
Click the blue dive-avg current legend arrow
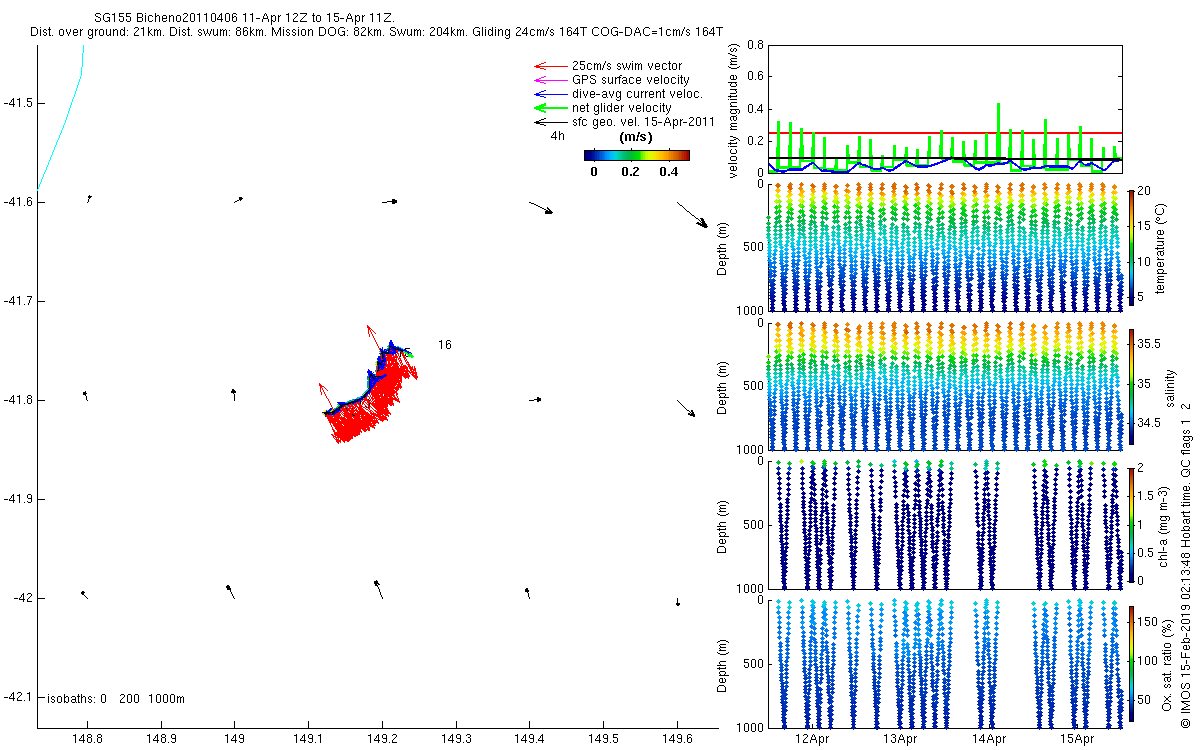click(x=549, y=93)
